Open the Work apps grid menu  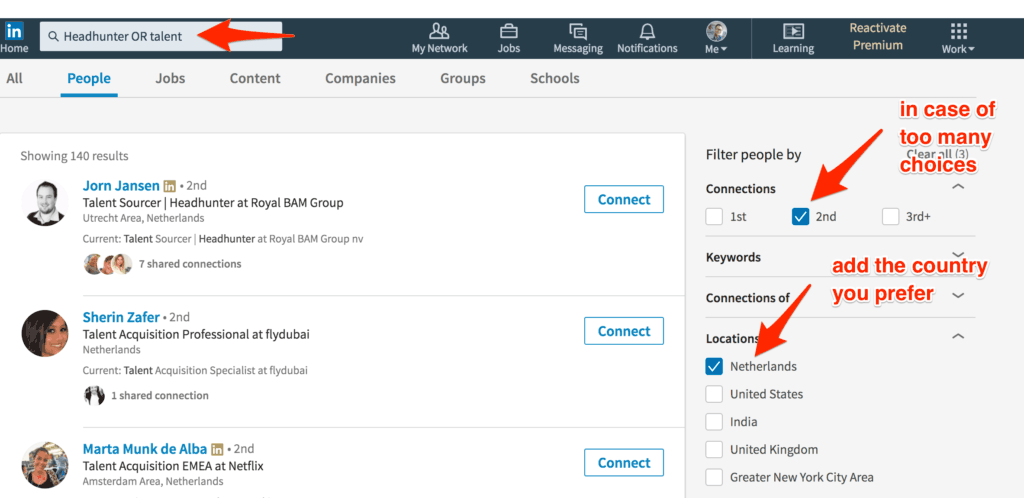point(958,31)
